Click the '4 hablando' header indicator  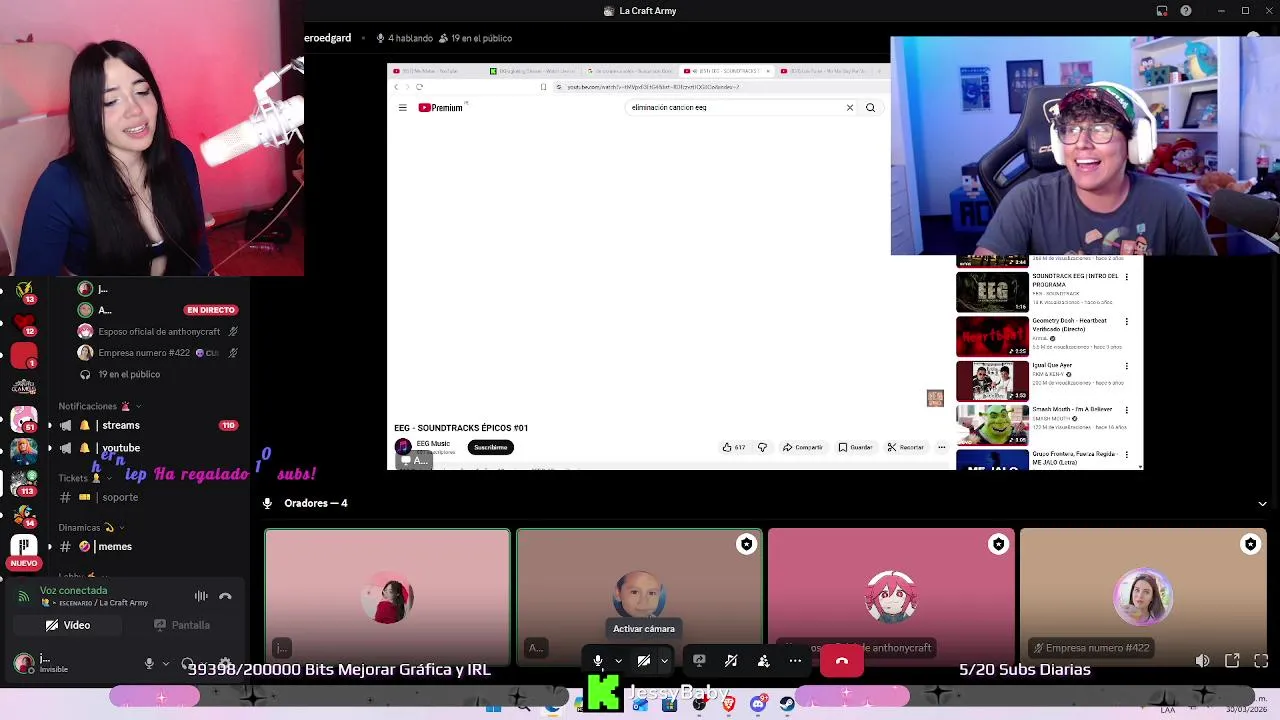[x=404, y=38]
